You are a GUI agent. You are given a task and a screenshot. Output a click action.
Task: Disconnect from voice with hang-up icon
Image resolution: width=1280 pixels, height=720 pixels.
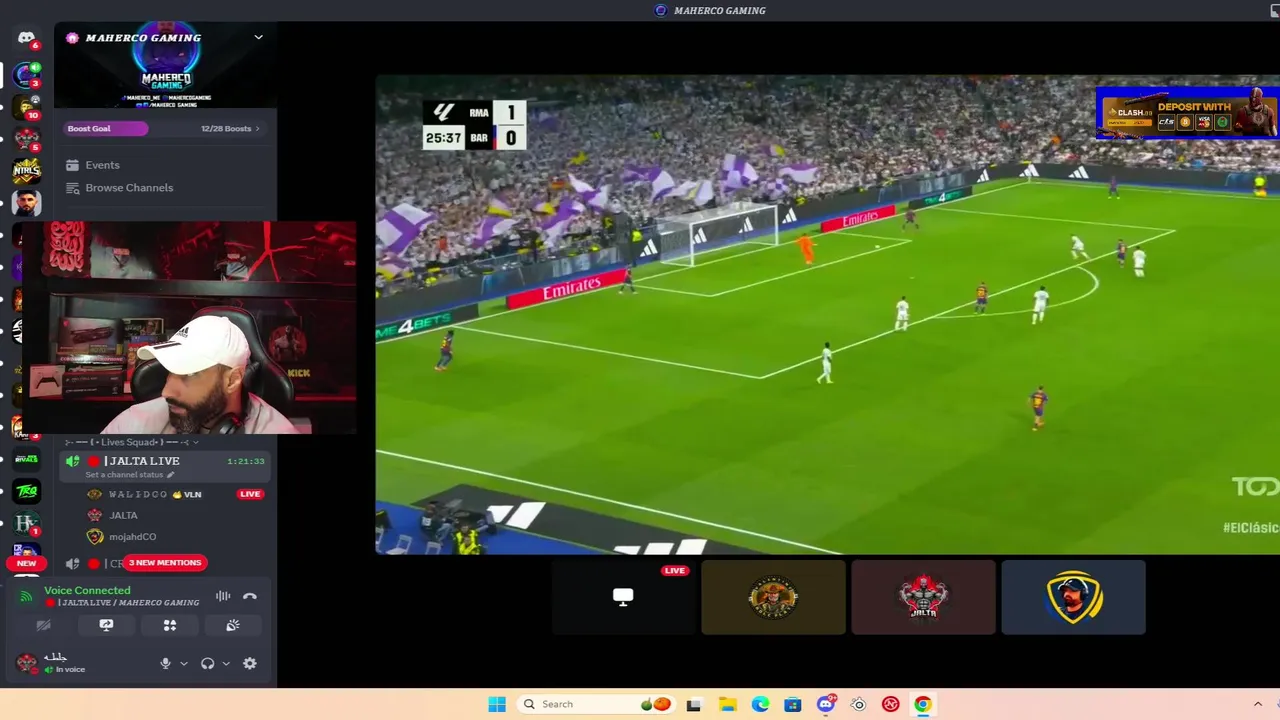point(250,596)
